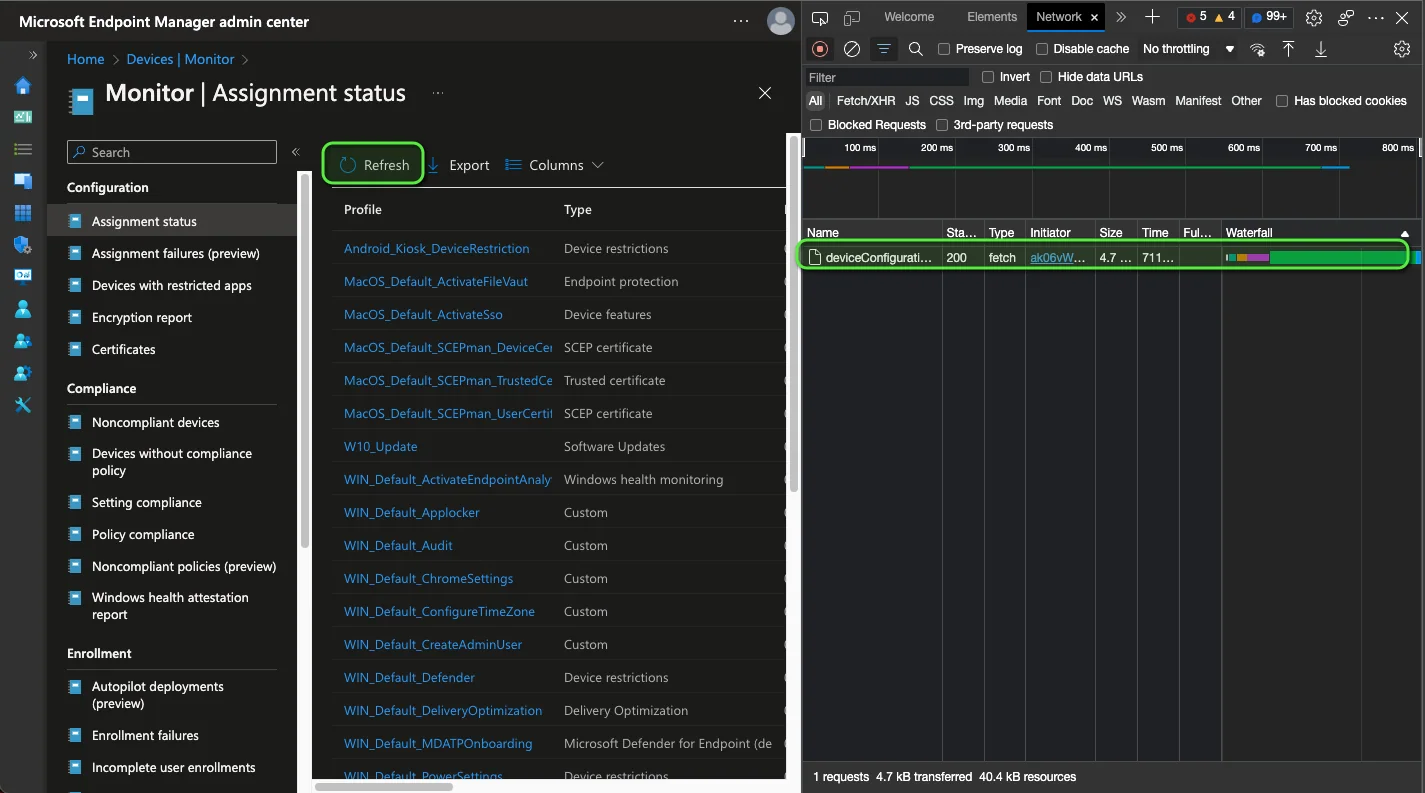
Task: Check Hide data URLs
Action: tap(1046, 77)
